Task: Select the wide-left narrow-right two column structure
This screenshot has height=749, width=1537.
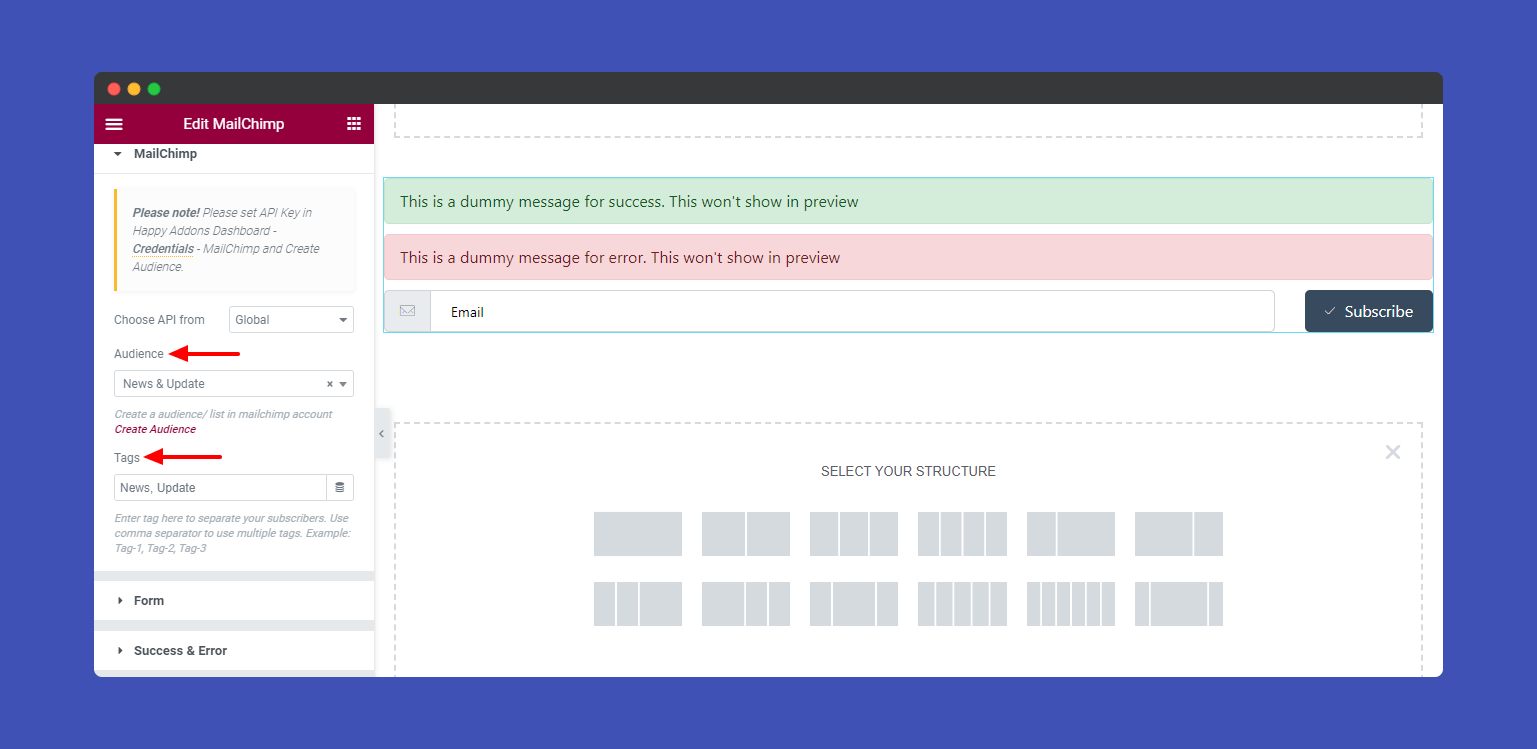Action: point(1179,534)
